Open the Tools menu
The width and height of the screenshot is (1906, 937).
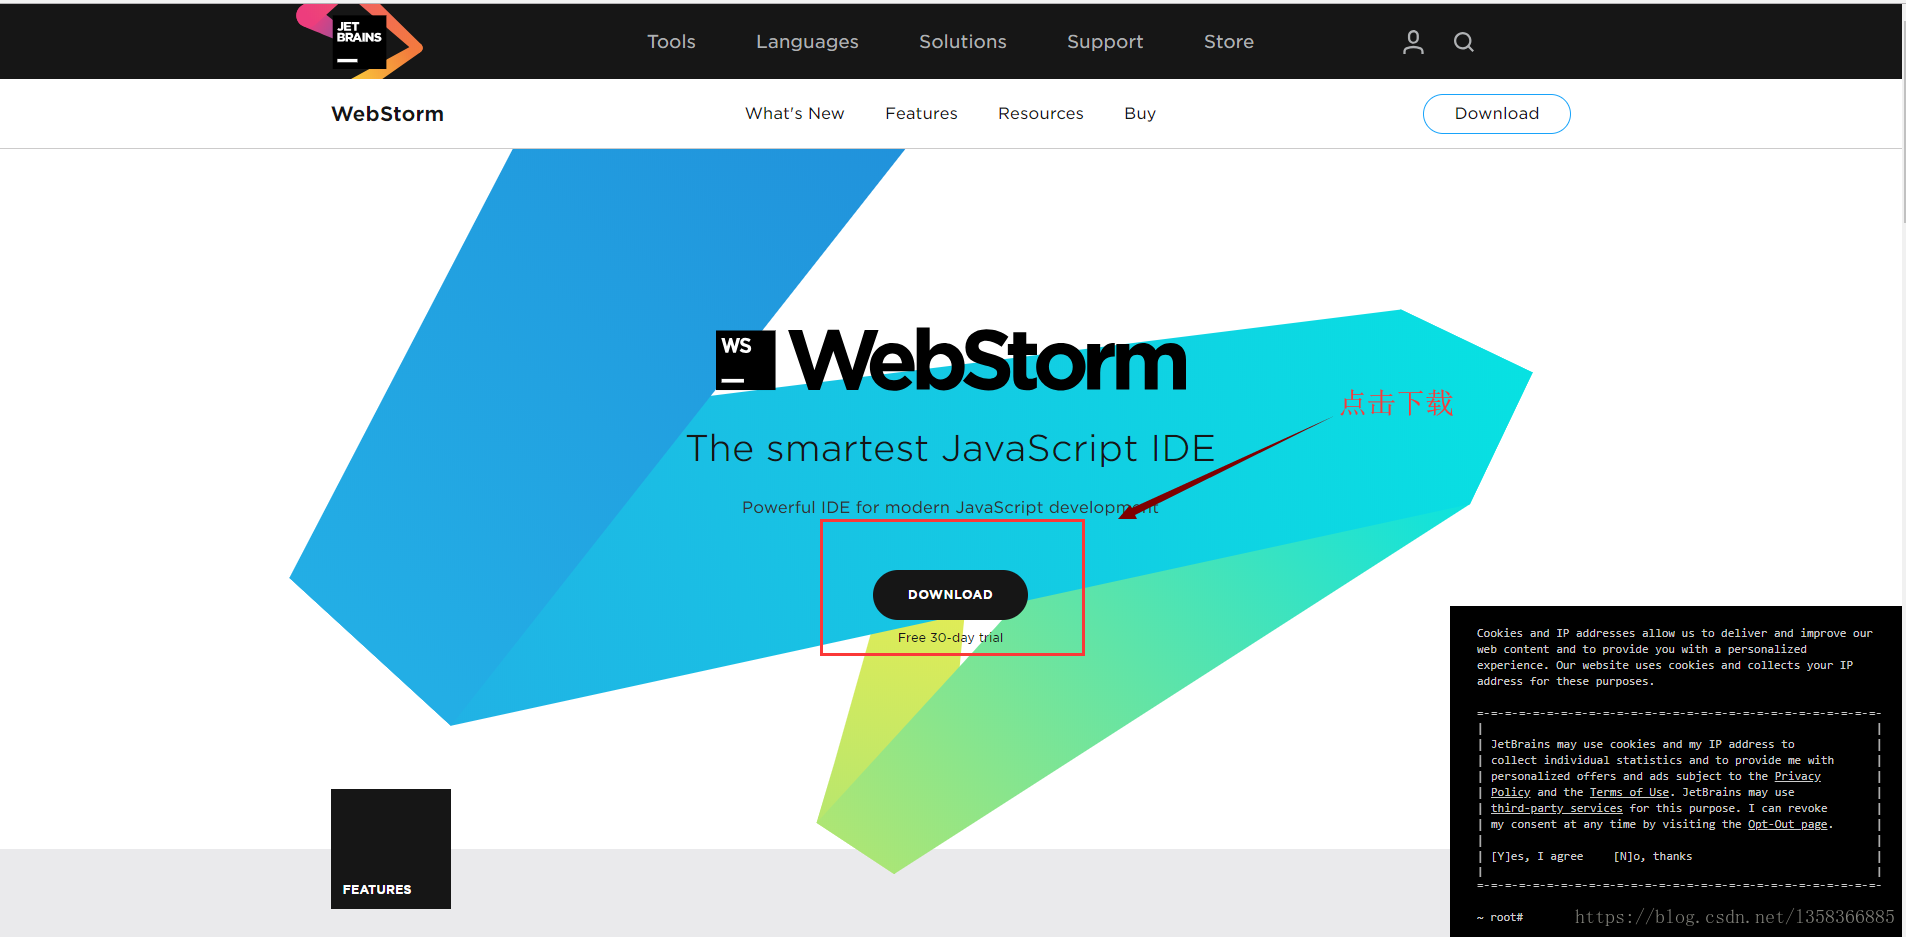671,41
